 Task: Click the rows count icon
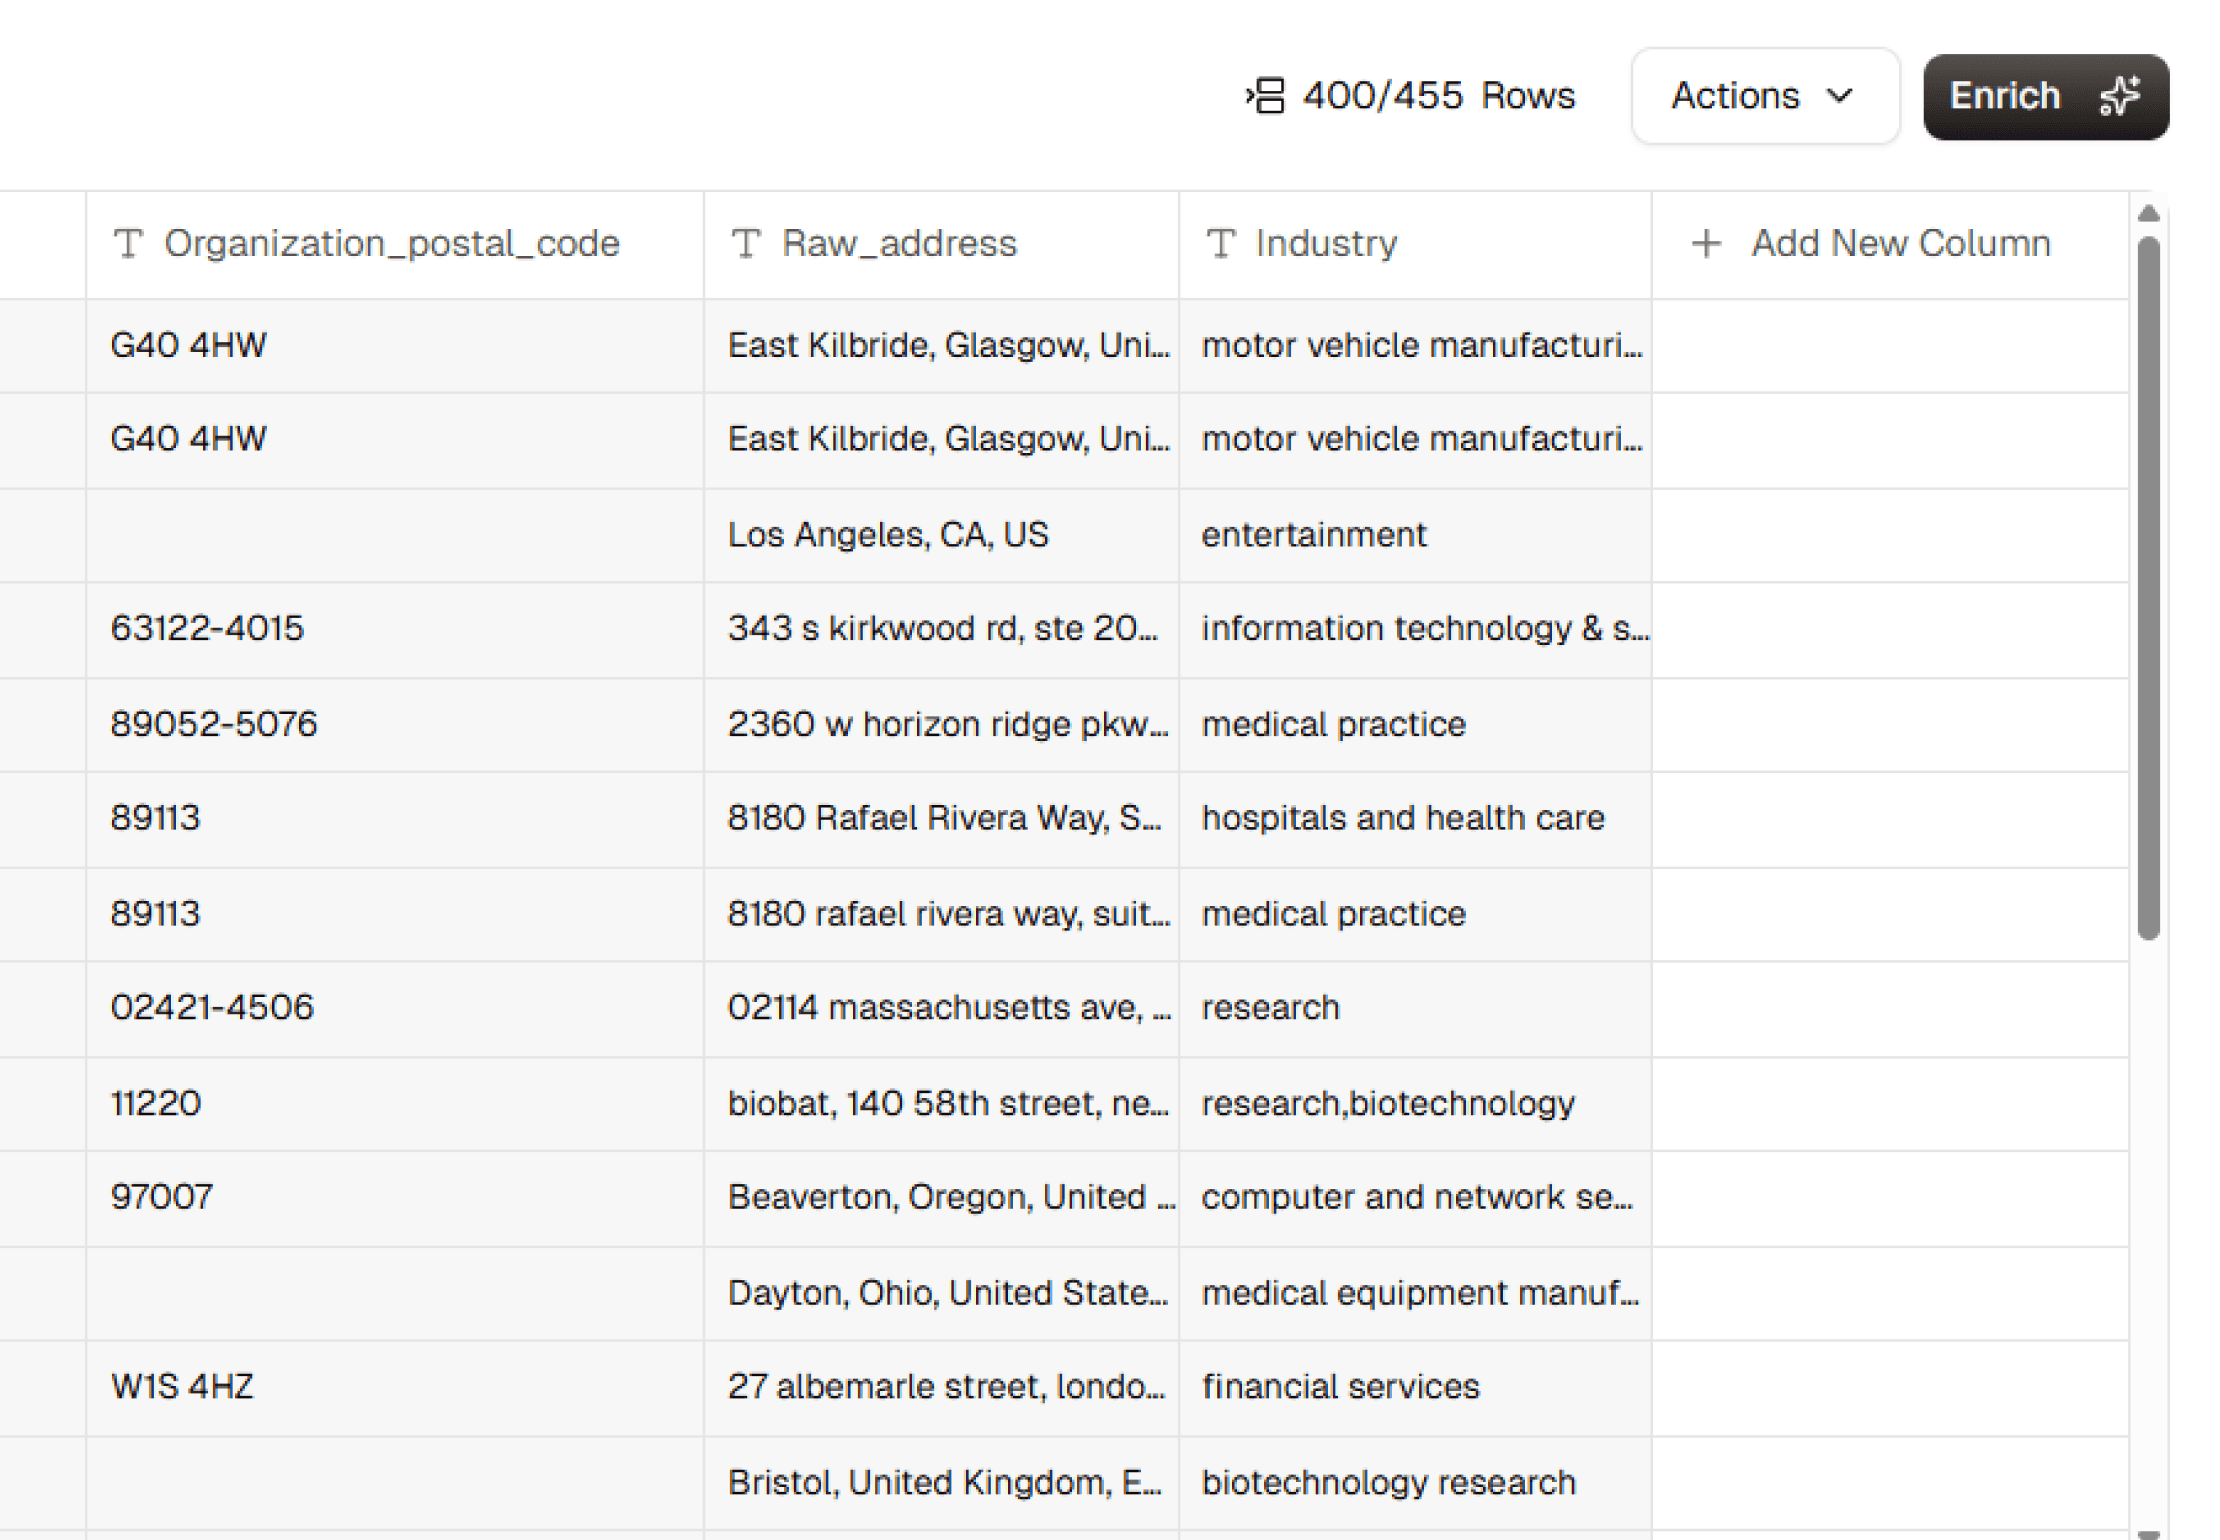tap(1265, 96)
